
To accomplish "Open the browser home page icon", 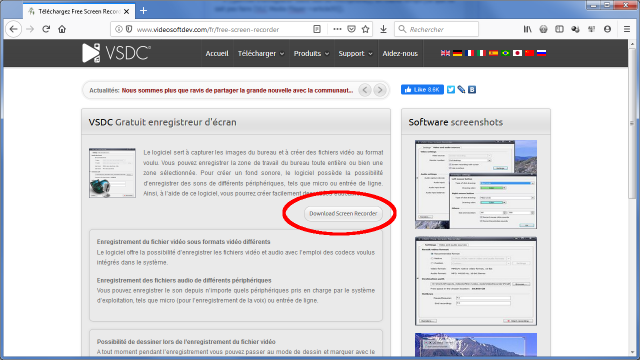I will click(62, 29).
